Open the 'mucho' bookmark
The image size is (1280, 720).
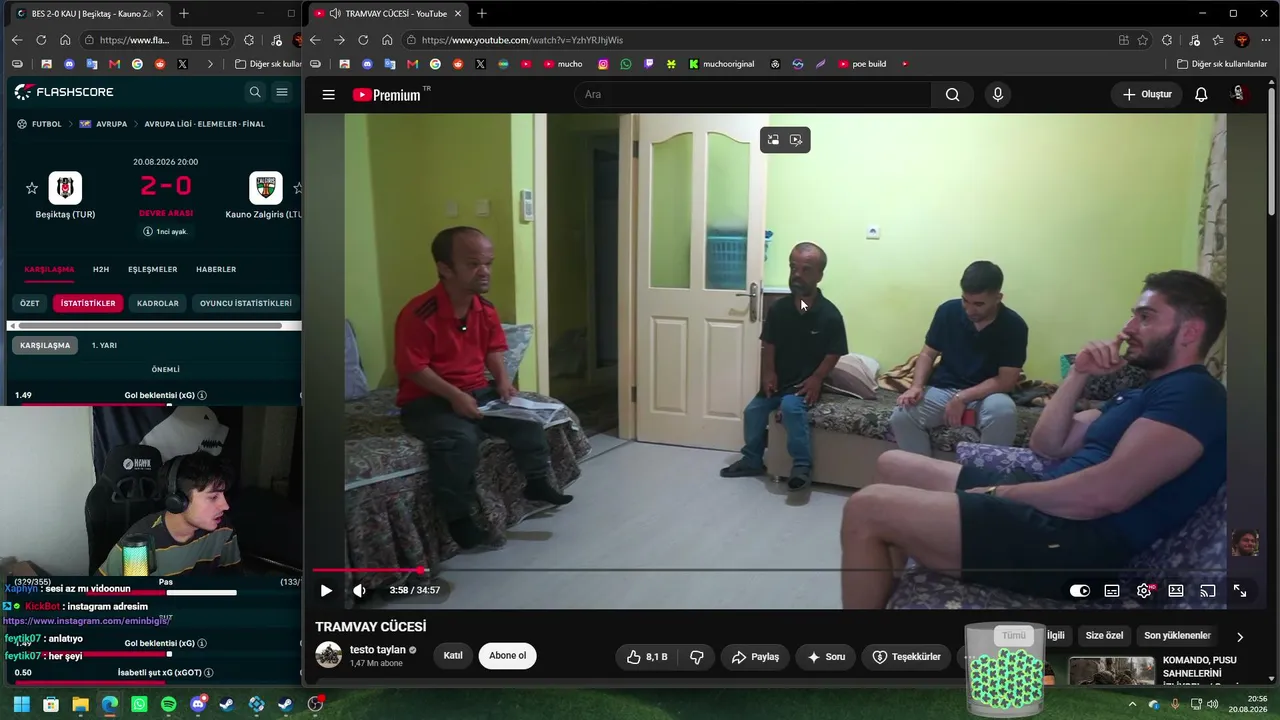tap(563, 64)
